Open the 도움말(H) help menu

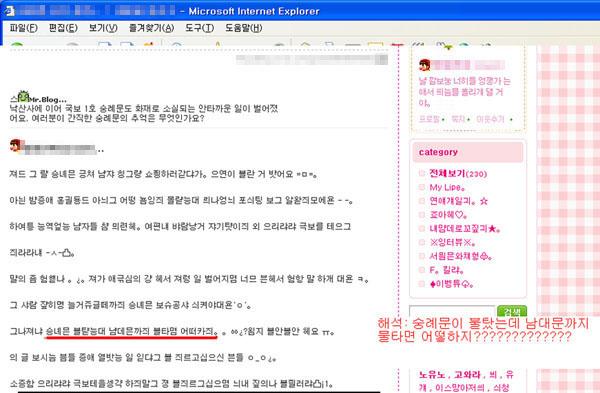coord(243,28)
